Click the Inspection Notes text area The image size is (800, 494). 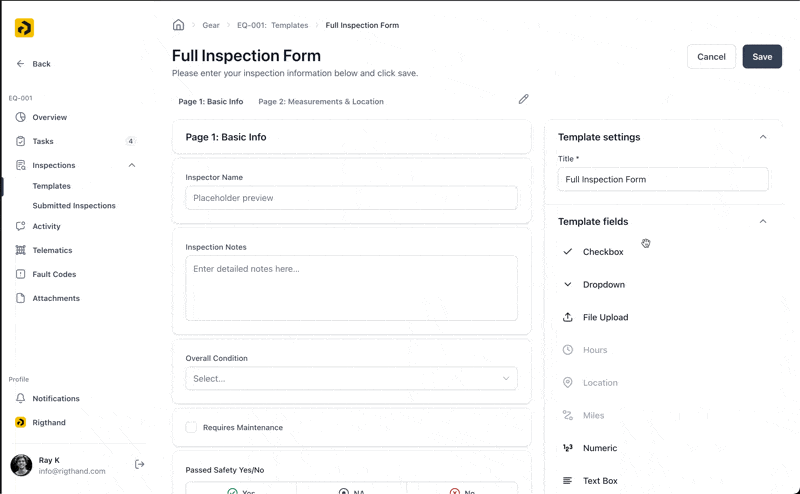352,288
